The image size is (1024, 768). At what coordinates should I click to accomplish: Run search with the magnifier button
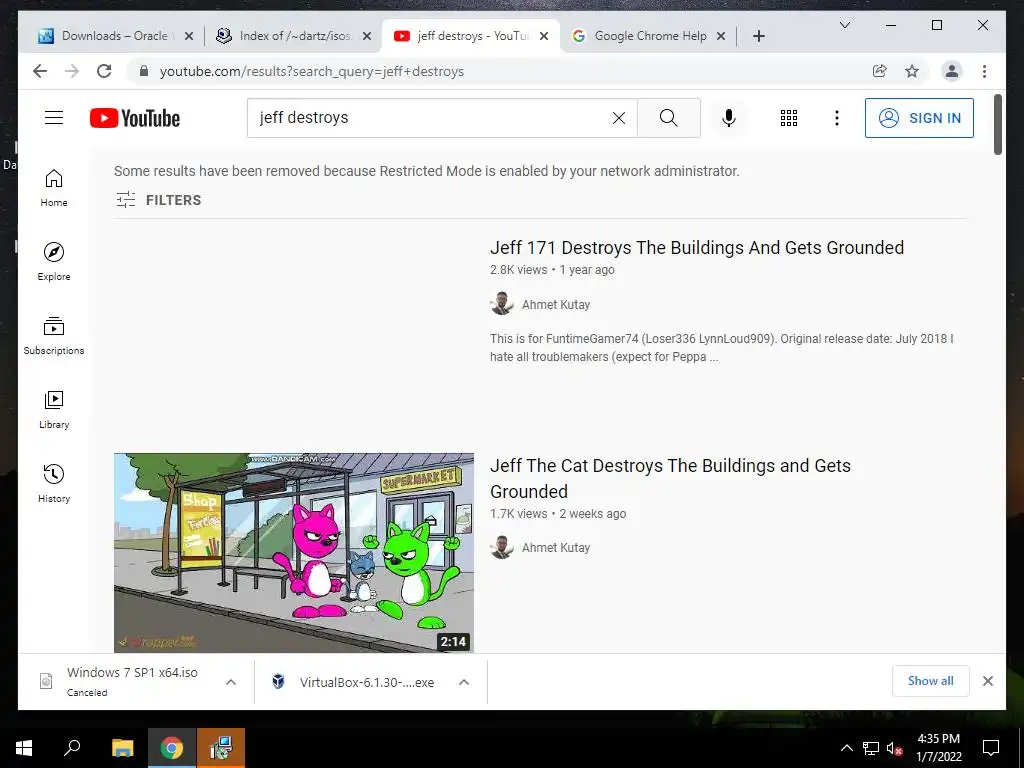(x=669, y=118)
